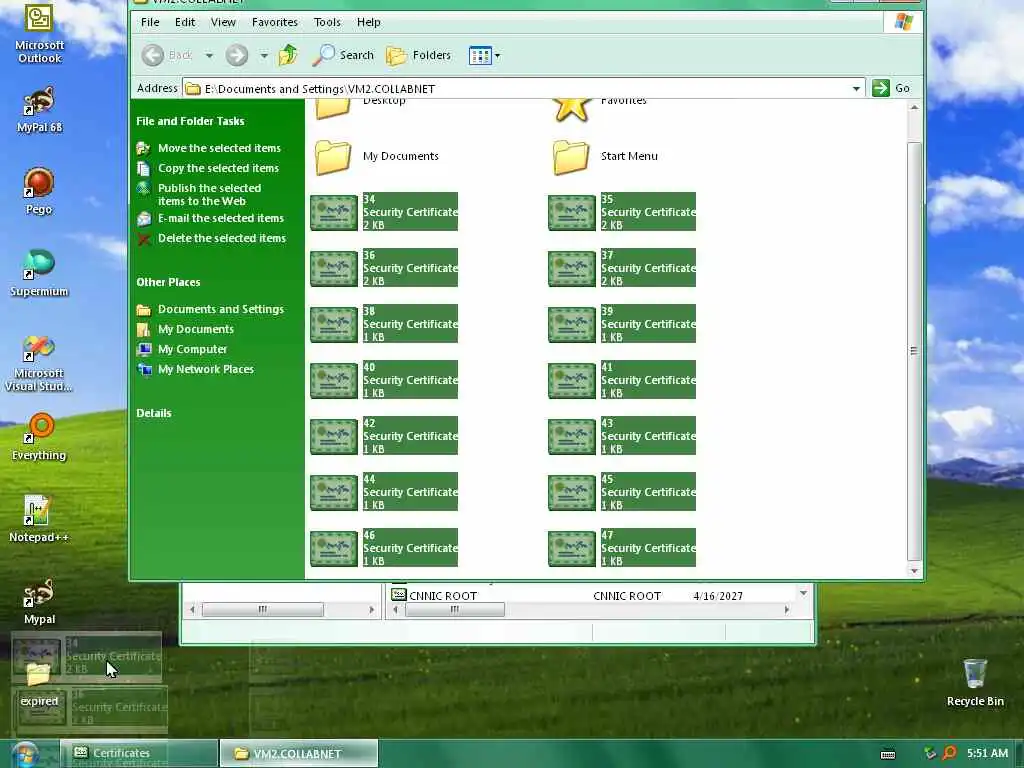Select certificate file 35
This screenshot has width=1024, height=768.
pyautogui.click(x=622, y=212)
